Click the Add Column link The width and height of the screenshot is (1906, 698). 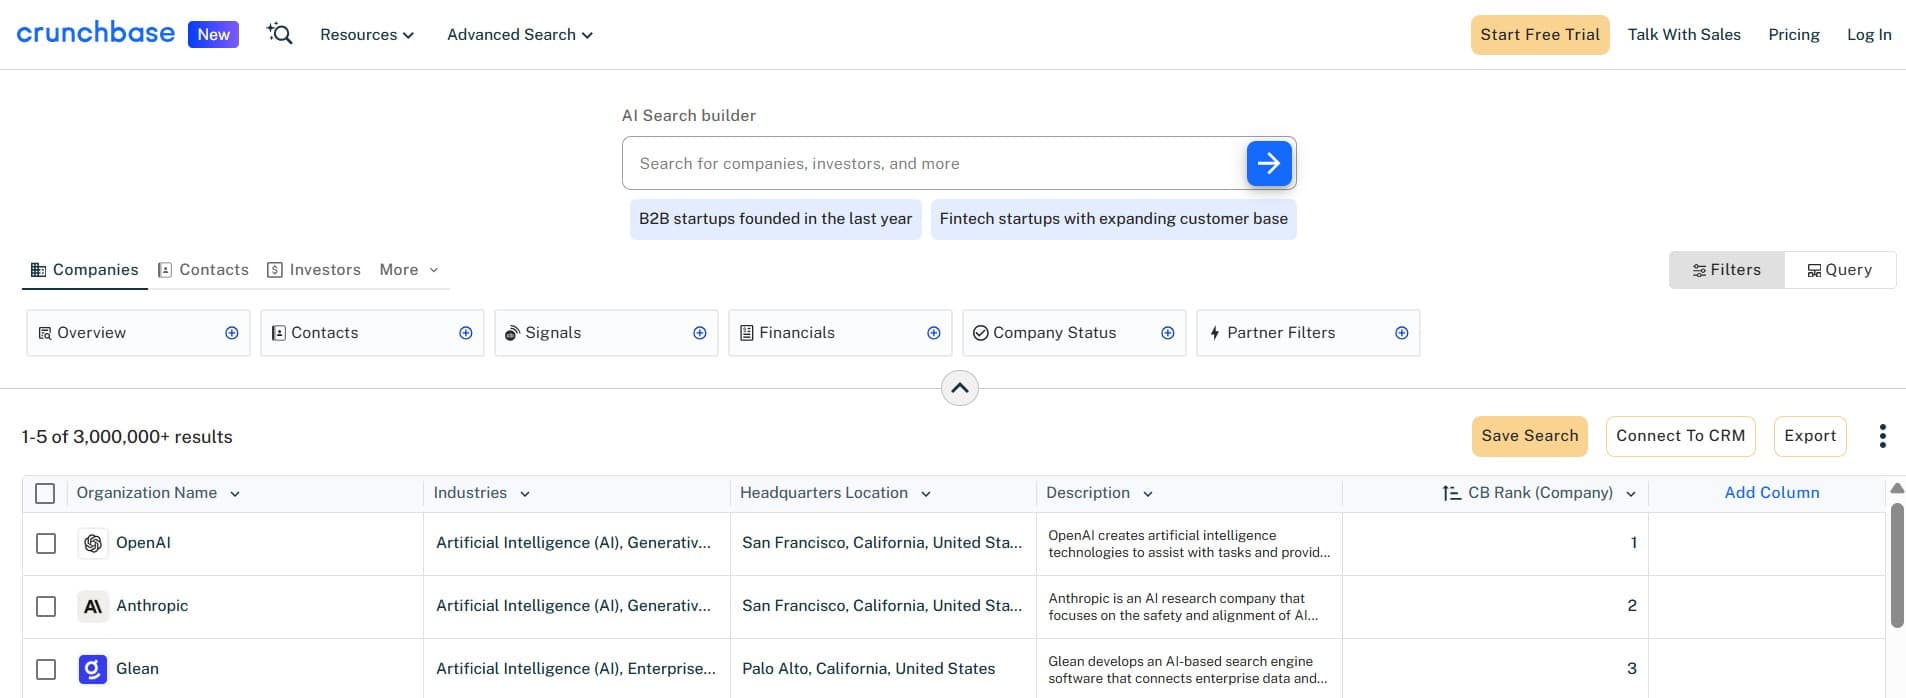[x=1772, y=493]
